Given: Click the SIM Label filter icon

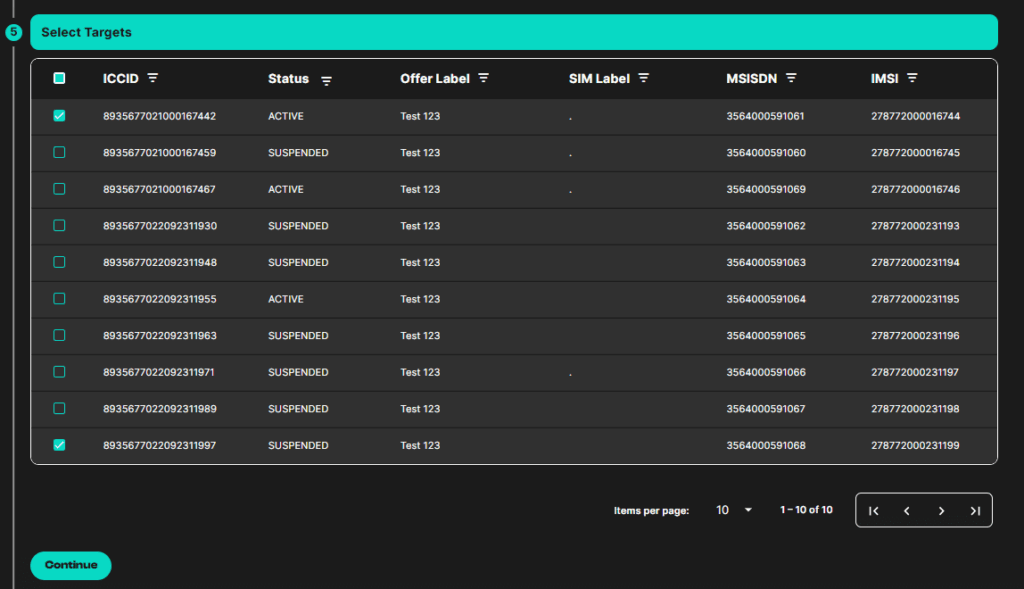Looking at the screenshot, I should pos(644,78).
